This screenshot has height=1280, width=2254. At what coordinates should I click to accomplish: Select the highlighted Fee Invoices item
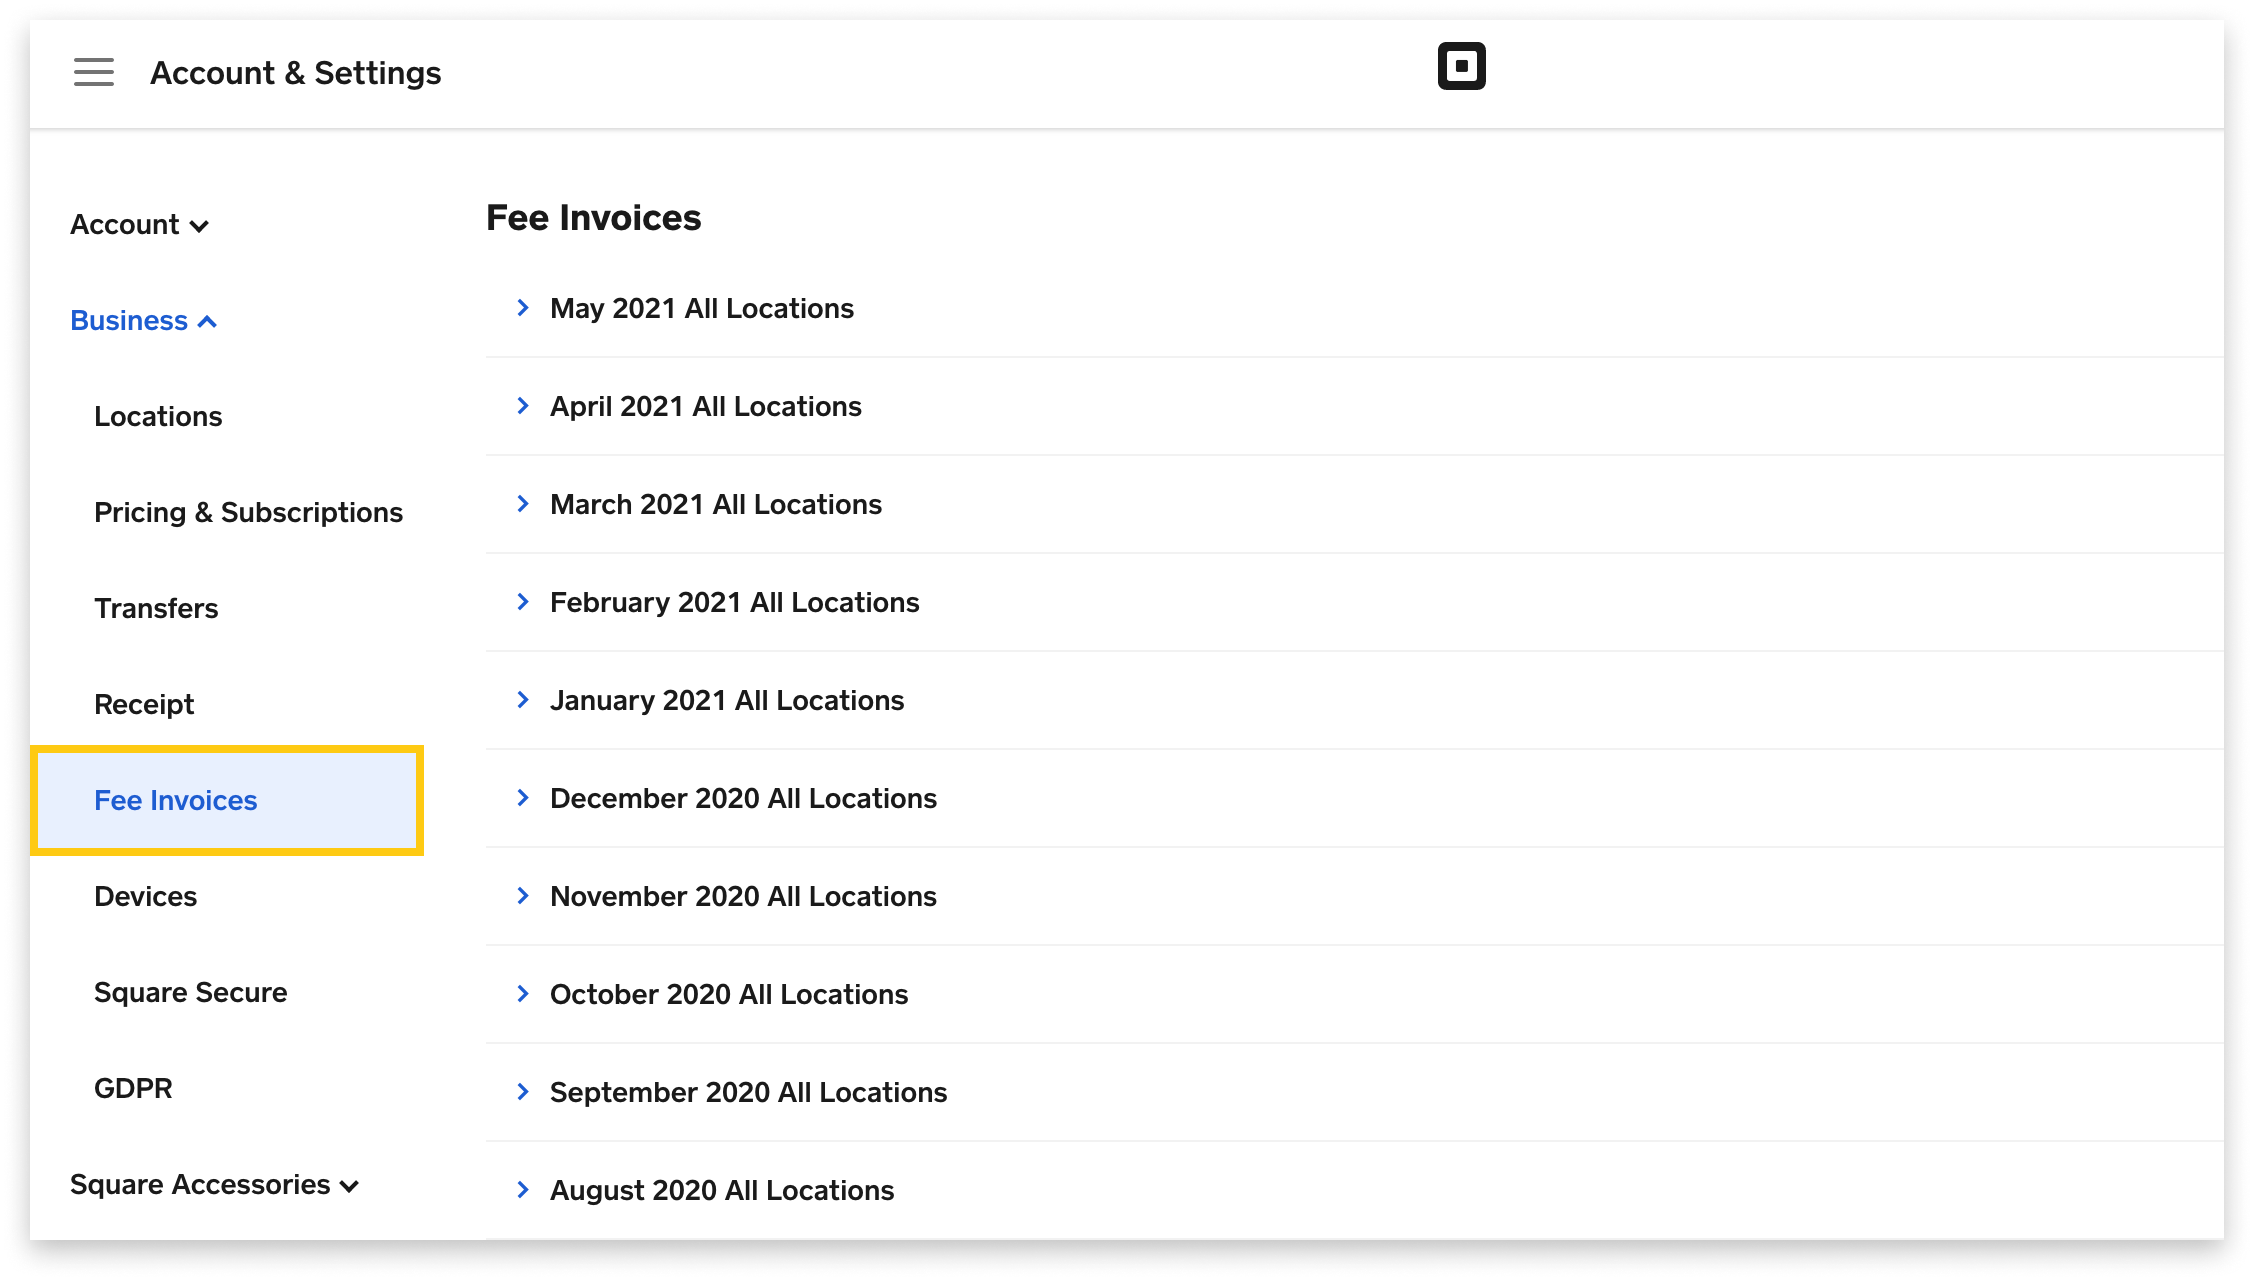(x=227, y=800)
